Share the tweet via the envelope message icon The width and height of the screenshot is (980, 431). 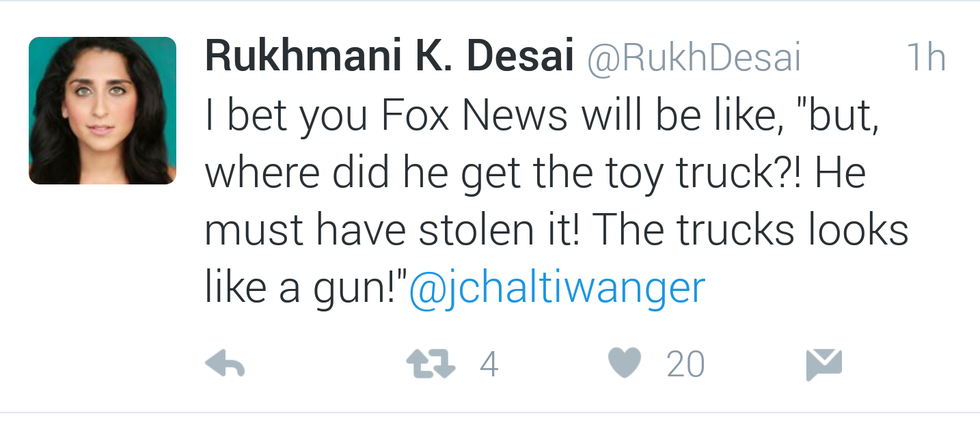824,365
